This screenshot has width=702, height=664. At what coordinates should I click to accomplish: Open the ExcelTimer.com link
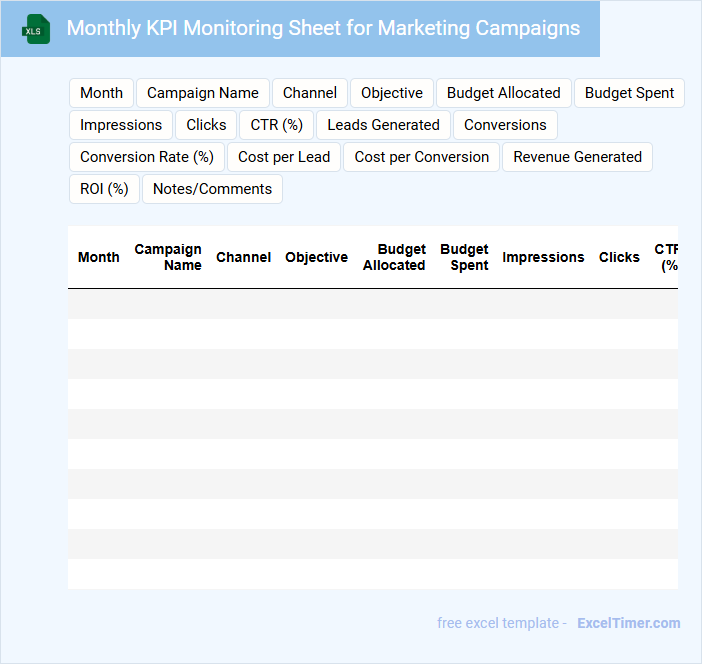click(x=628, y=623)
